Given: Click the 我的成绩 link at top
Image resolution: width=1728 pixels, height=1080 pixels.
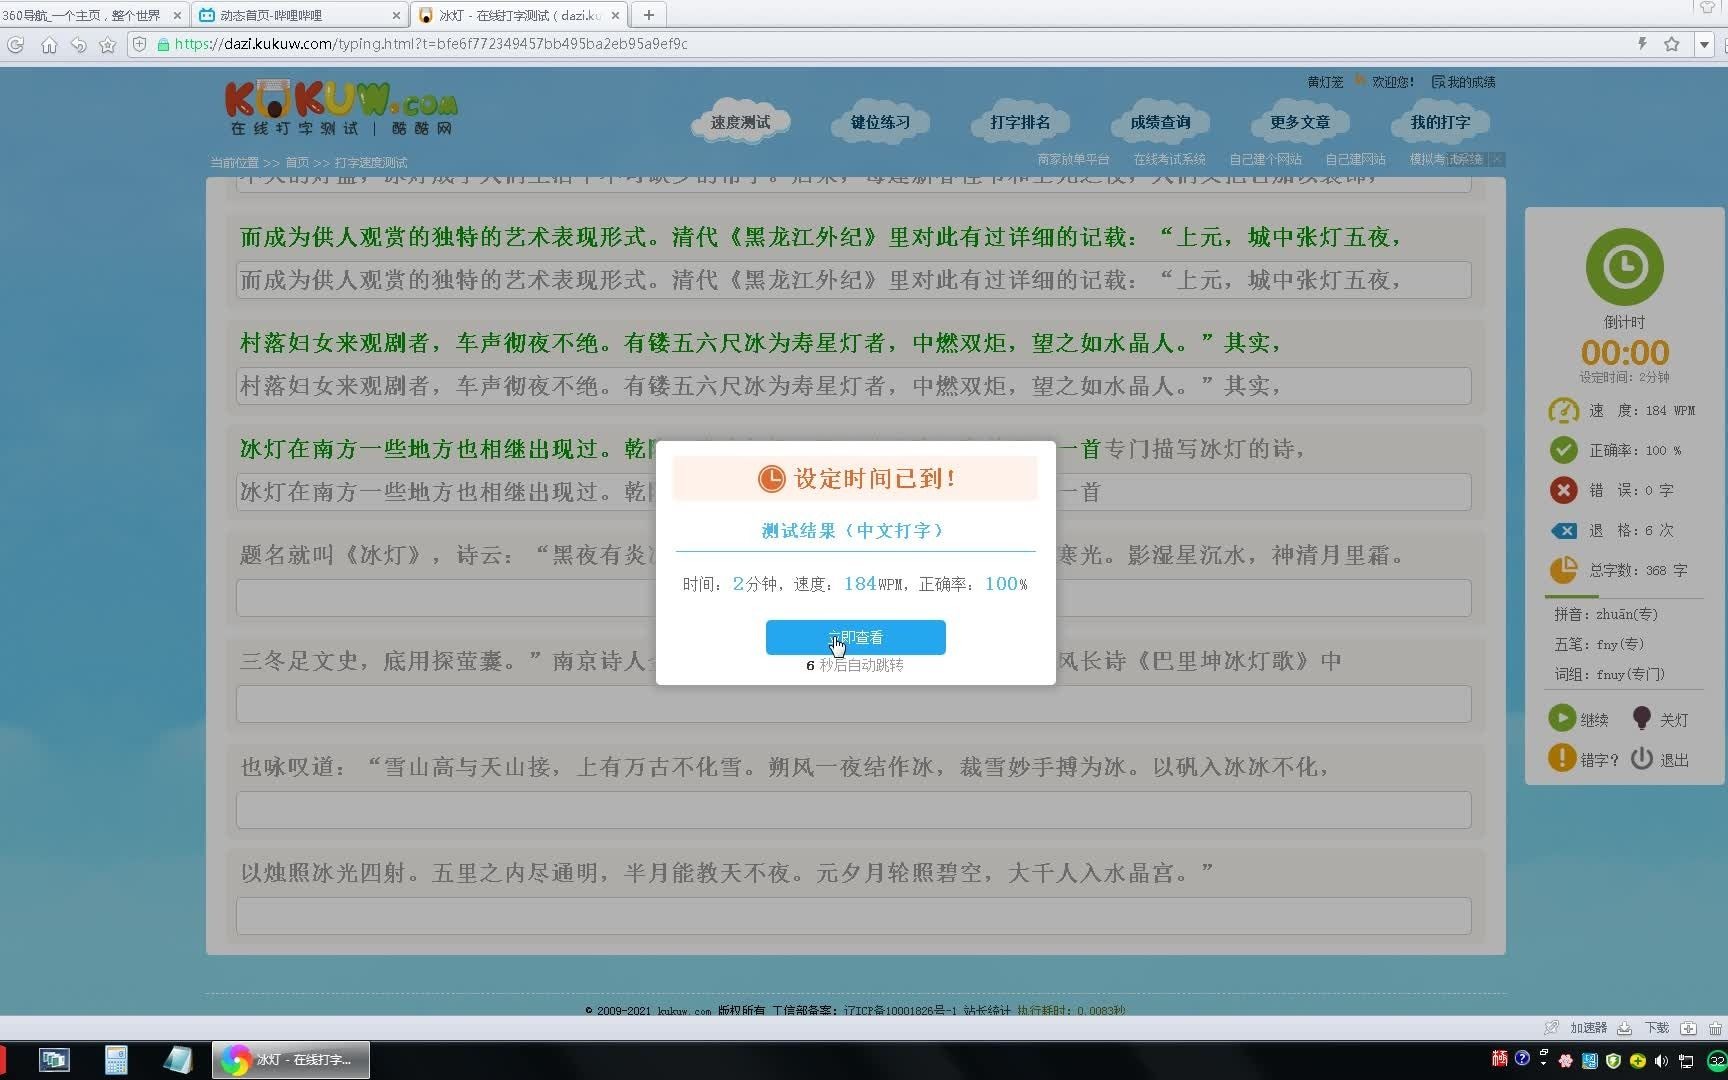Looking at the screenshot, I should (x=1464, y=82).
